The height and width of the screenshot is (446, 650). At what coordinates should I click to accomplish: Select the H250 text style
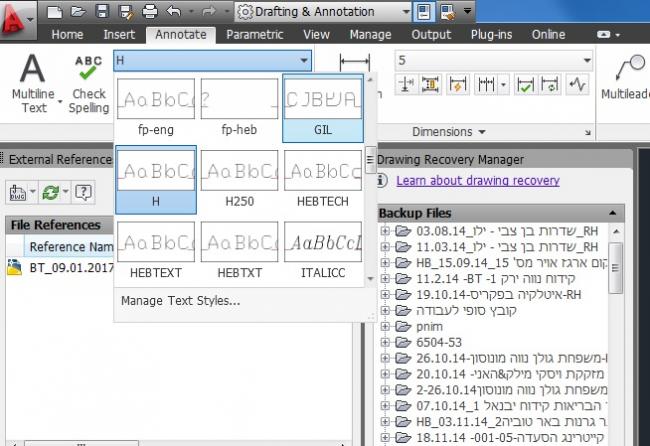(239, 179)
